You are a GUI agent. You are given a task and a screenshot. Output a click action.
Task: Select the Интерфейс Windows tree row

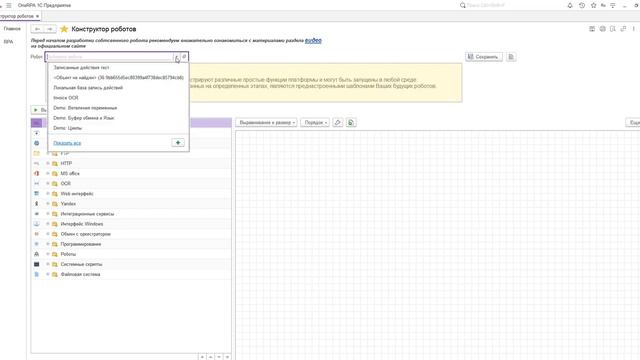tap(131, 224)
